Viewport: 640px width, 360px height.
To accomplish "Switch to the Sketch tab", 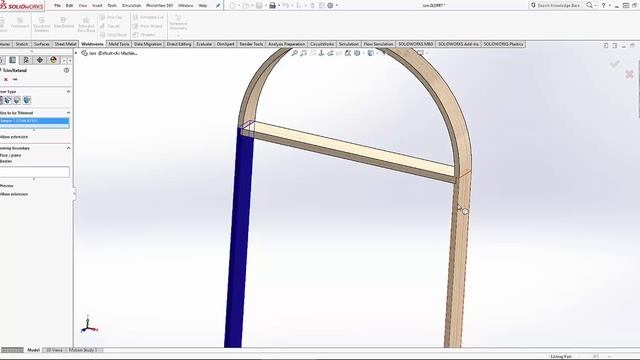I will click(22, 44).
